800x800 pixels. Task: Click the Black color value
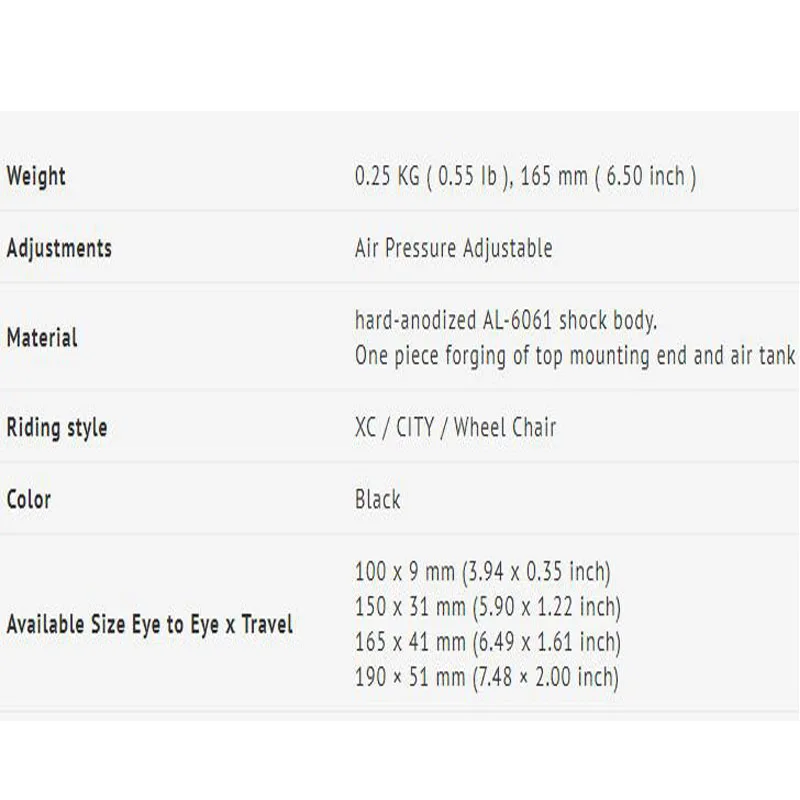377,499
